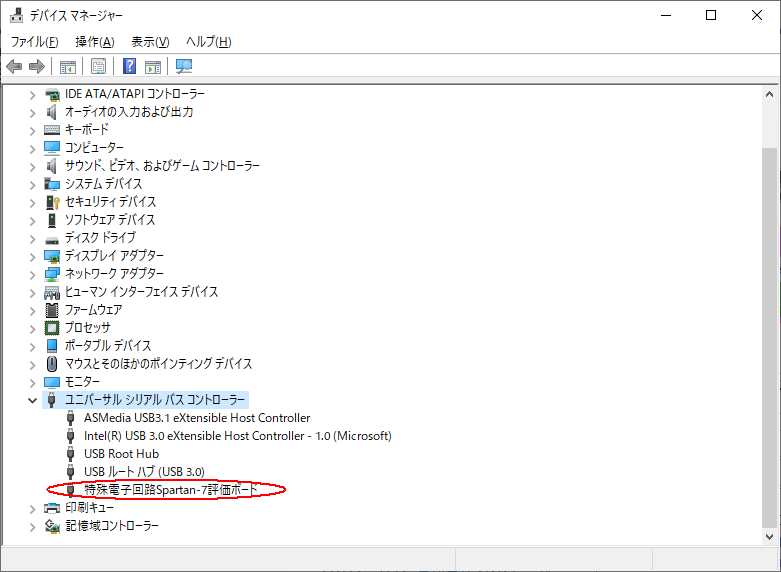This screenshot has height=572, width=781.
Task: Click the blue Help question mark icon
Action: pos(129,67)
